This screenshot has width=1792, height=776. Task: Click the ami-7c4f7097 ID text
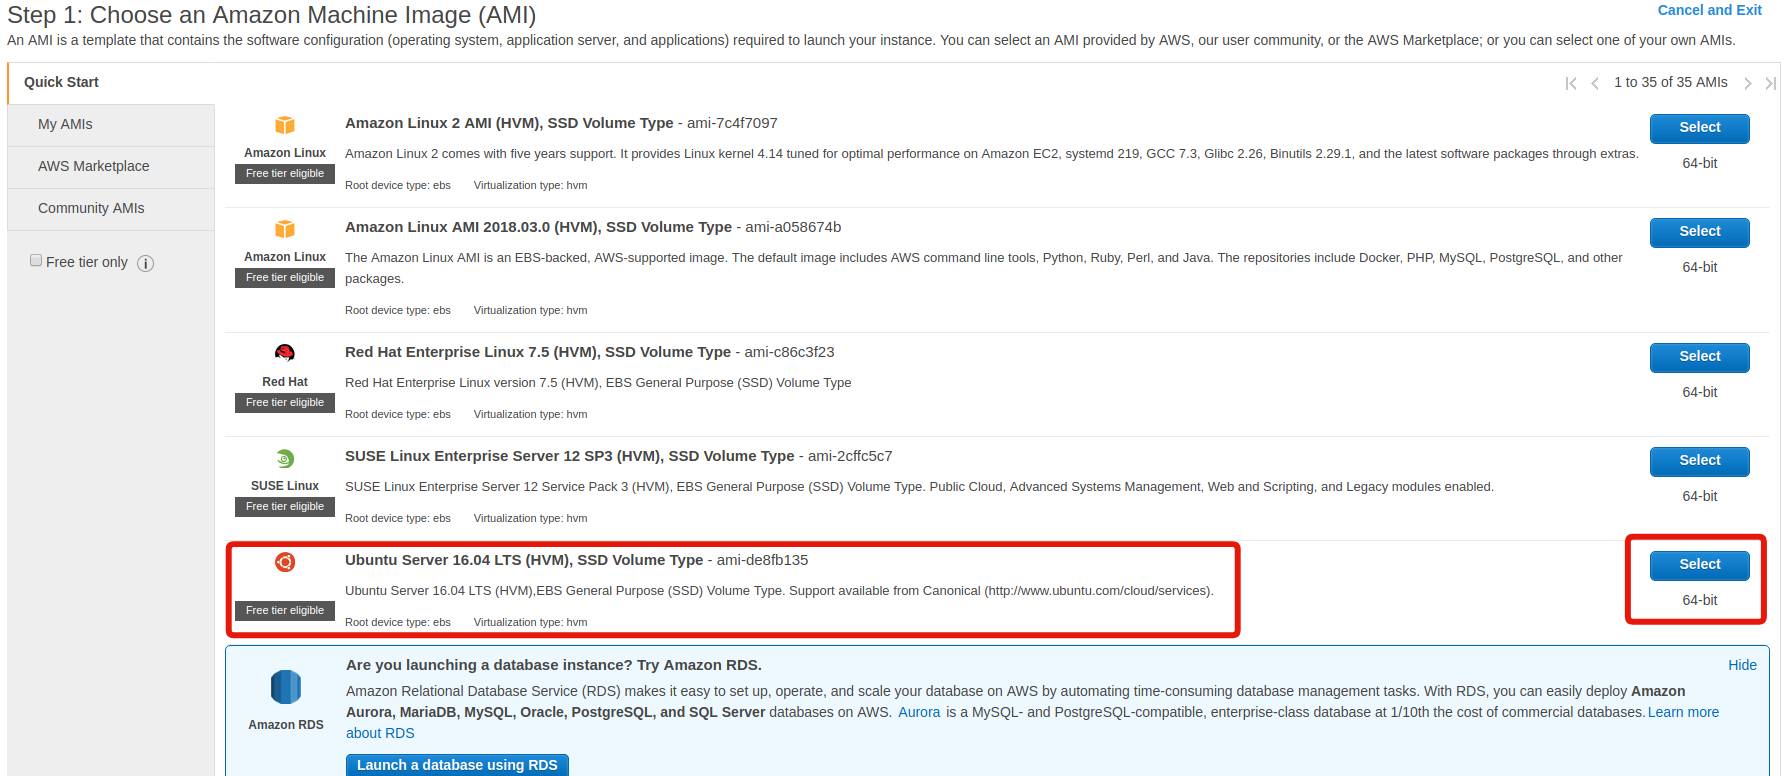point(732,123)
